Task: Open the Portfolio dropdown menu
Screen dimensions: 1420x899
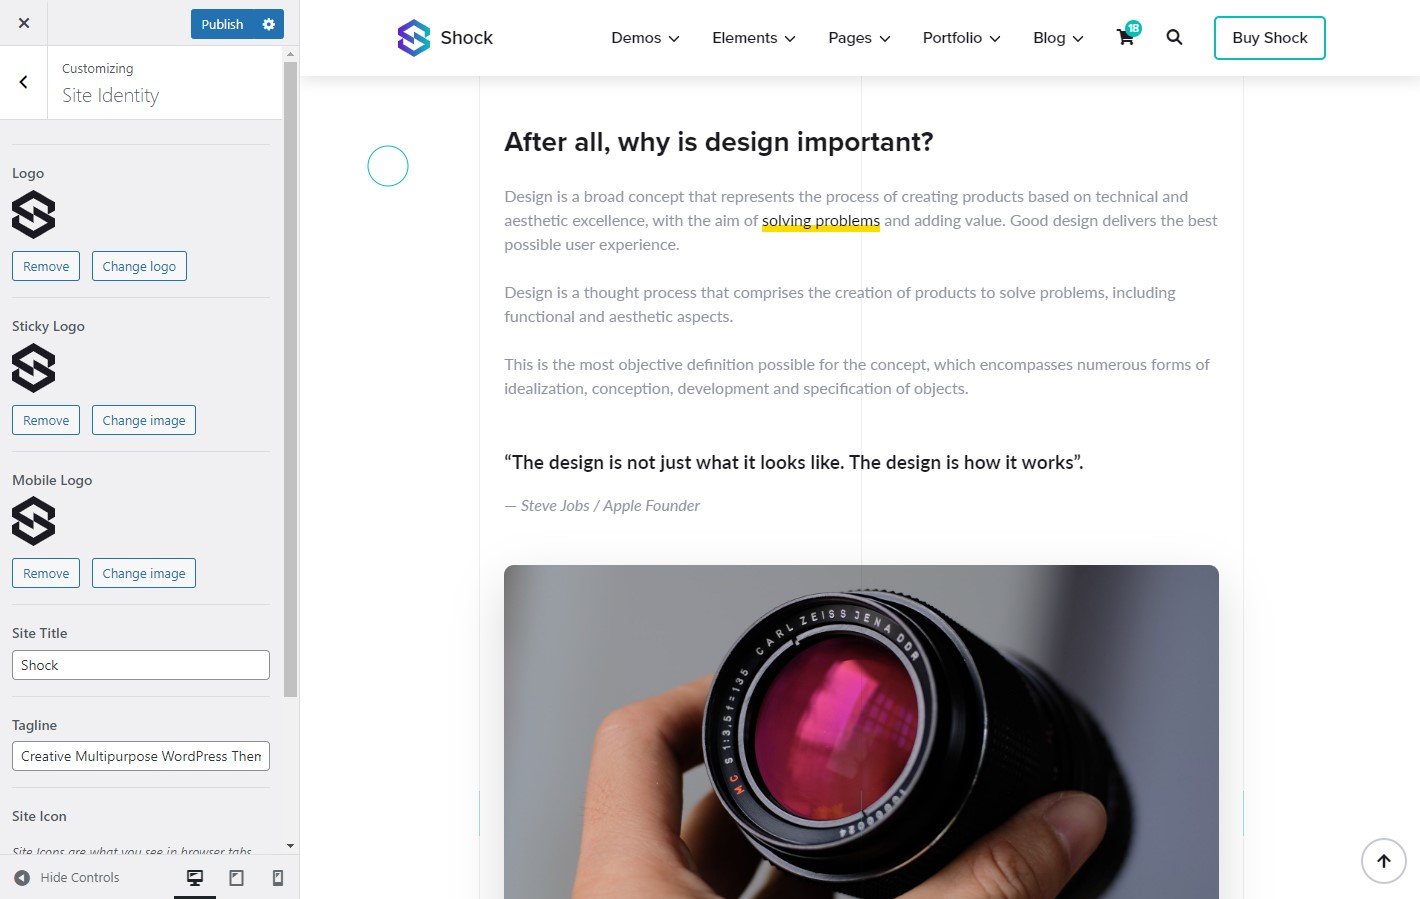Action: coord(961,38)
